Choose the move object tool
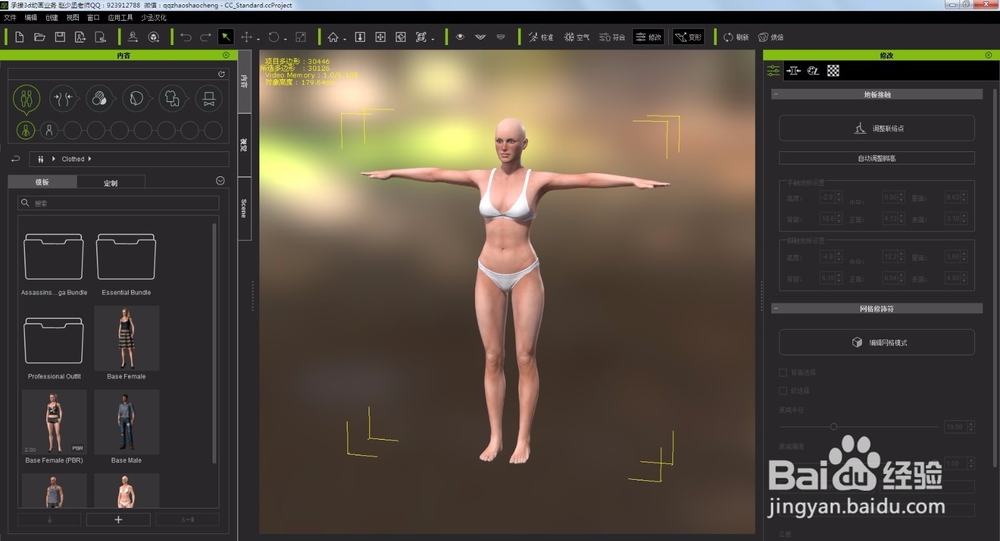The width and height of the screenshot is (1000, 541). coord(246,37)
